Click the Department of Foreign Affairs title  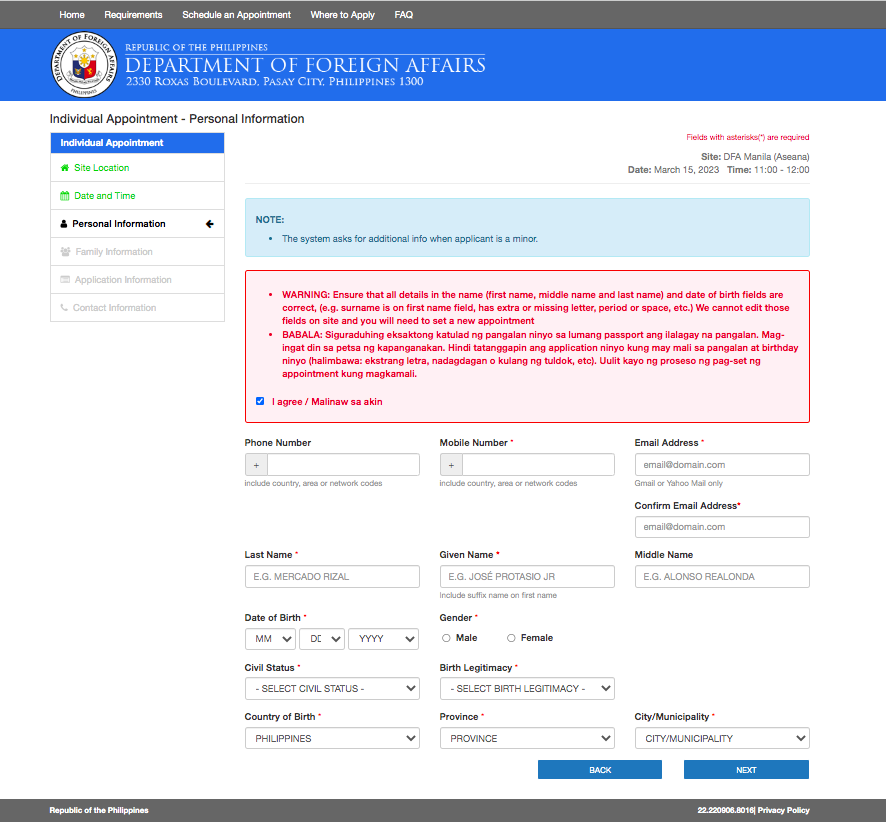[305, 65]
